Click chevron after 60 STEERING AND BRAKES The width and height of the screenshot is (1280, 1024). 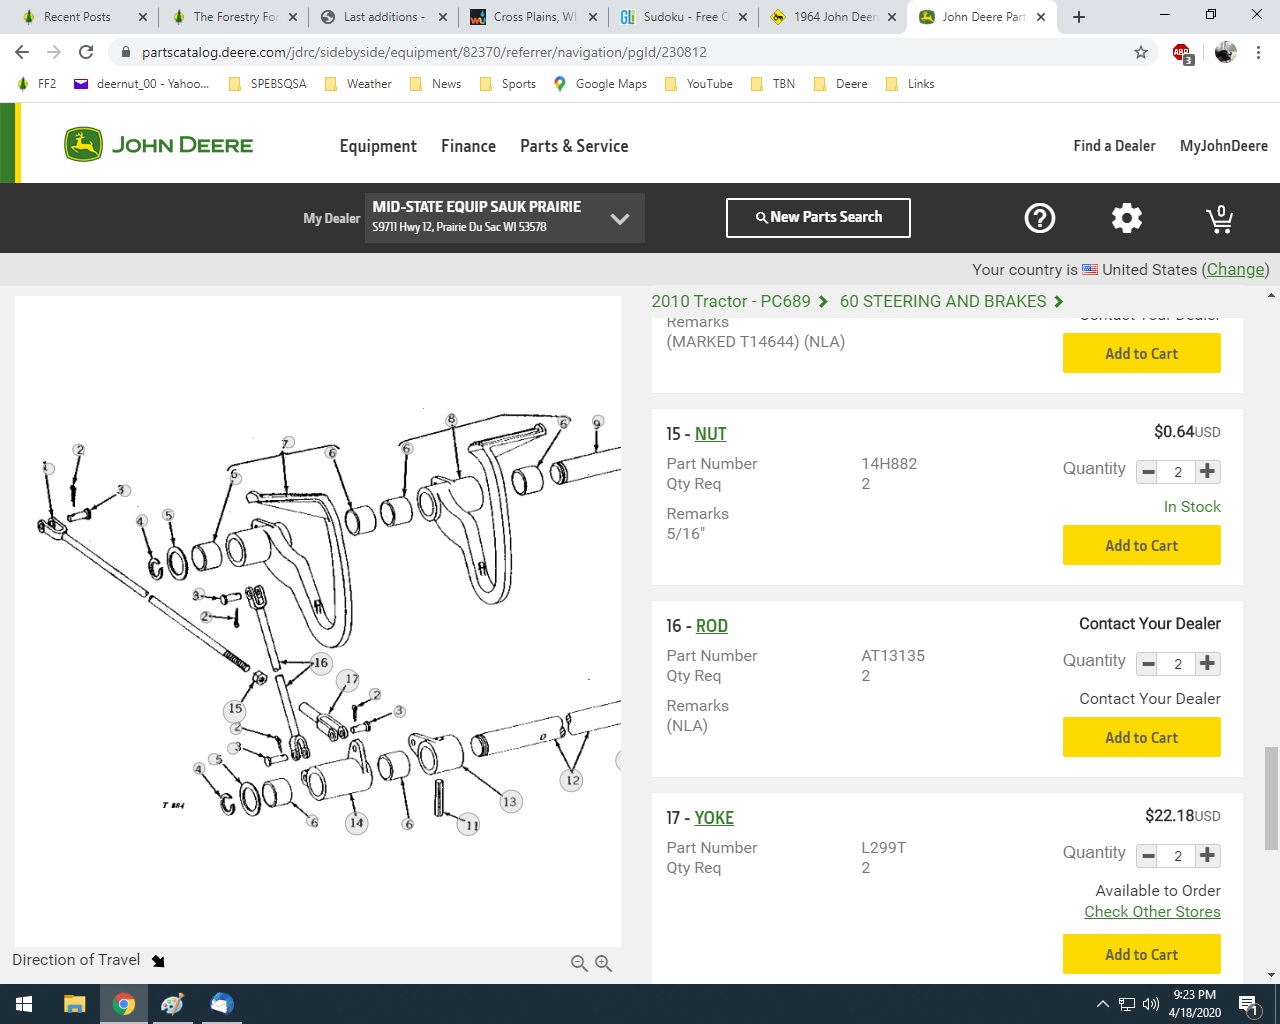pos(1059,301)
